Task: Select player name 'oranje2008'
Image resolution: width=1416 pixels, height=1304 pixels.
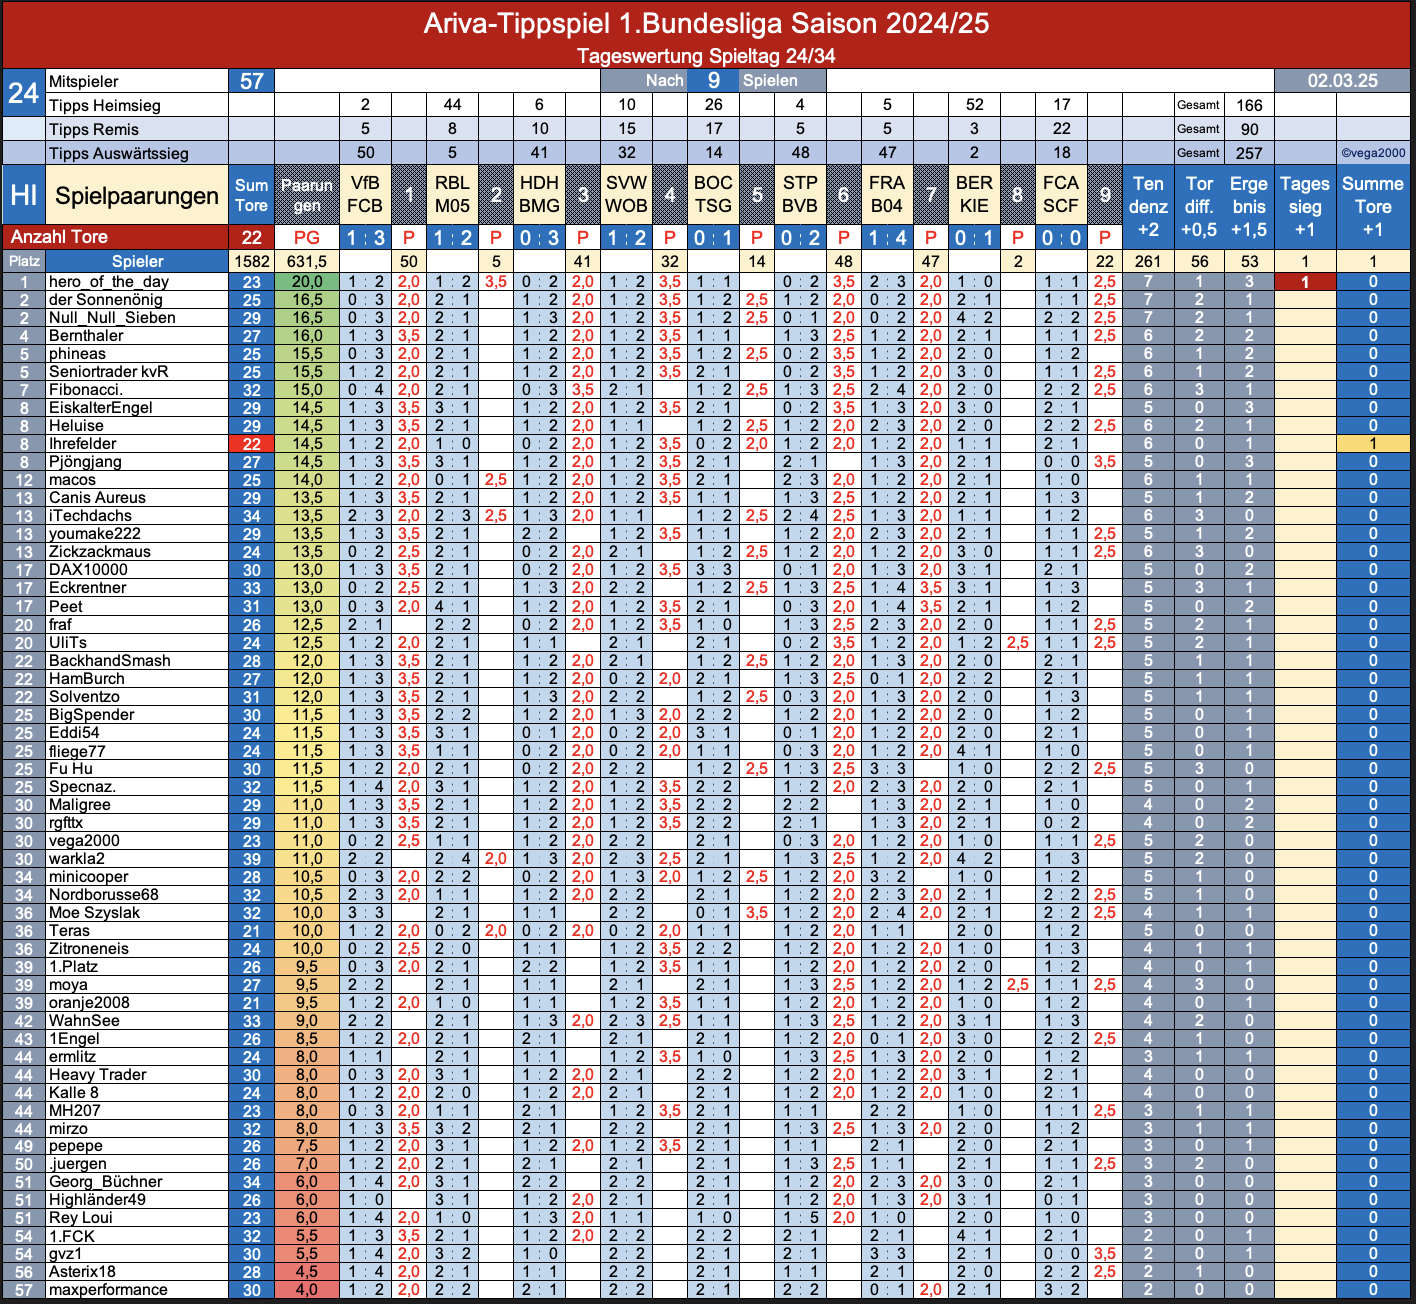Action: tap(89, 1003)
